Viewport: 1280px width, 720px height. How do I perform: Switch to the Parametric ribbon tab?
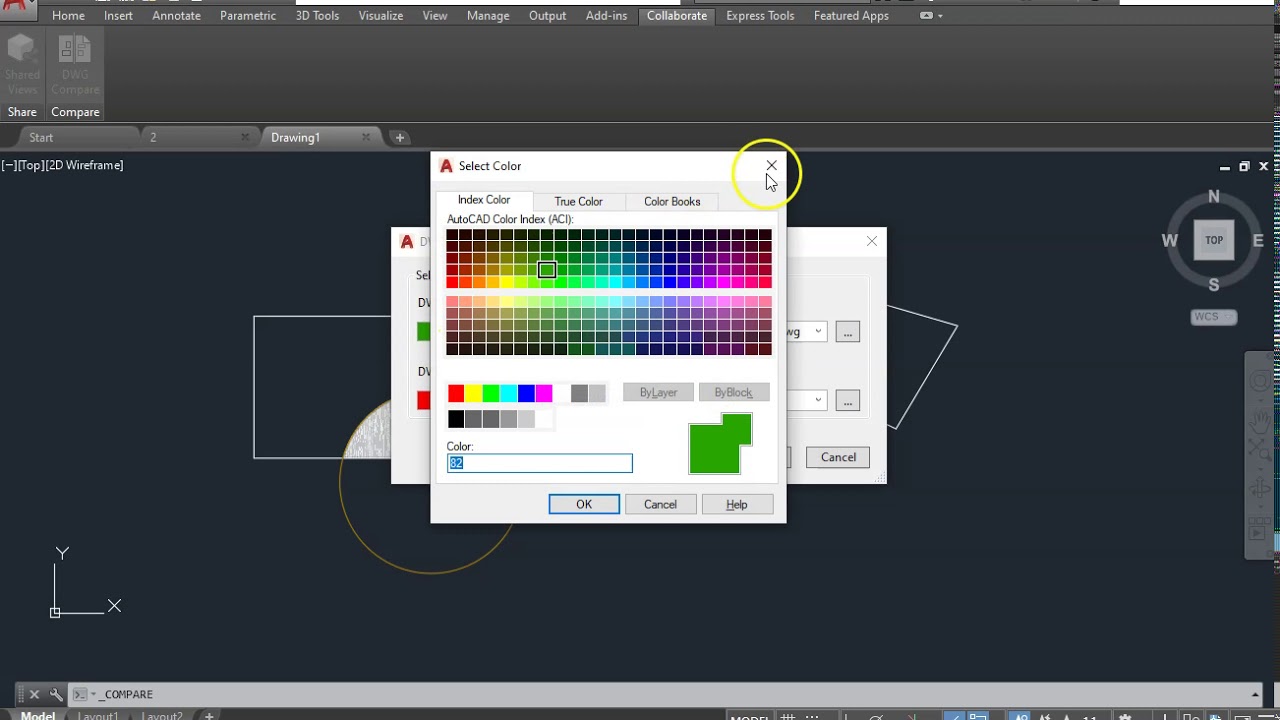coord(248,16)
